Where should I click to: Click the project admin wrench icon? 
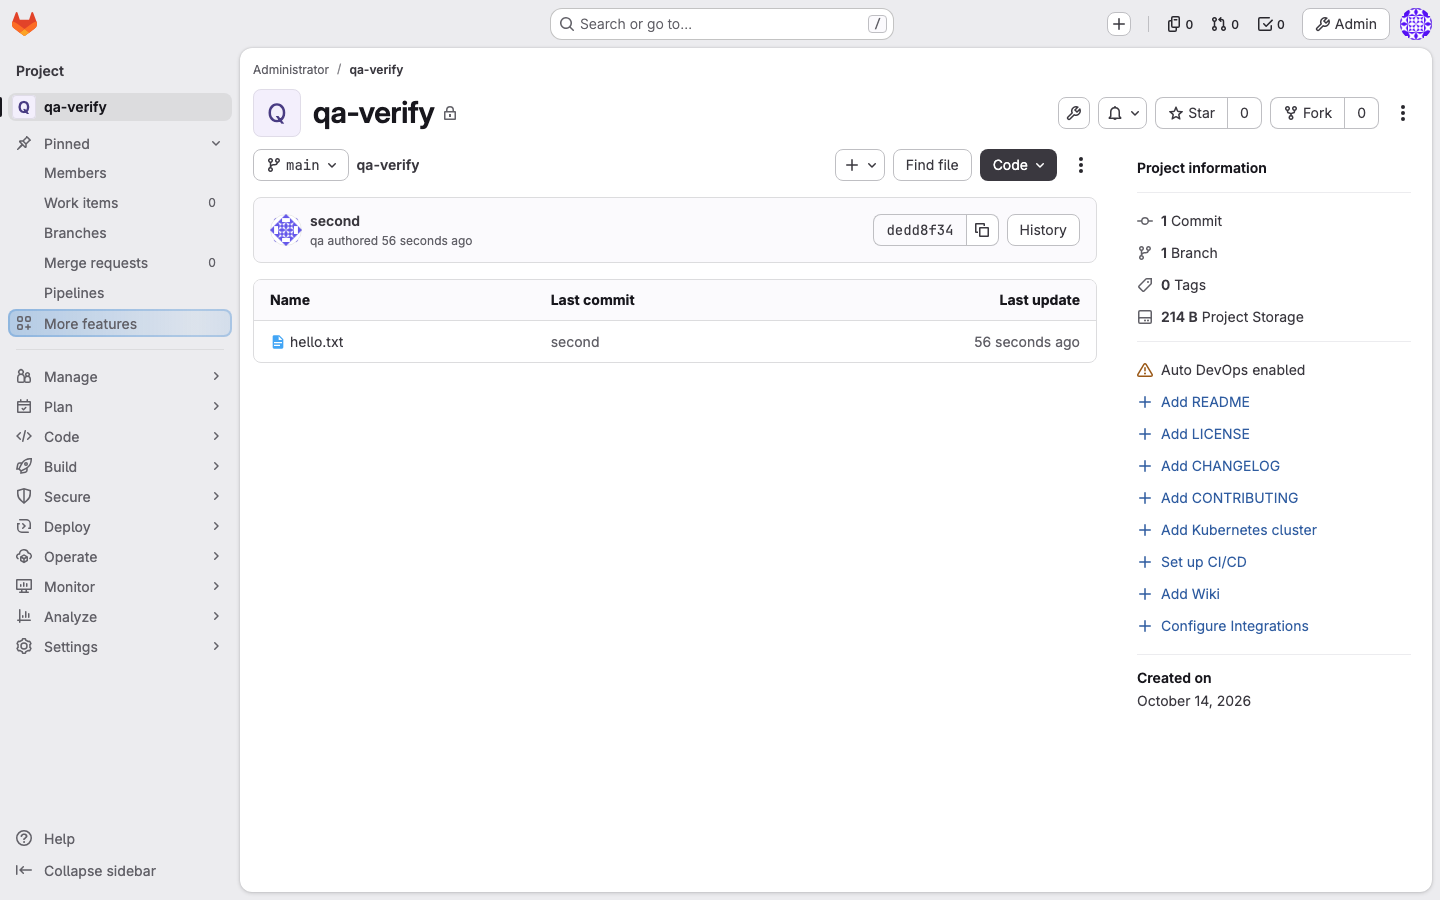1074,113
